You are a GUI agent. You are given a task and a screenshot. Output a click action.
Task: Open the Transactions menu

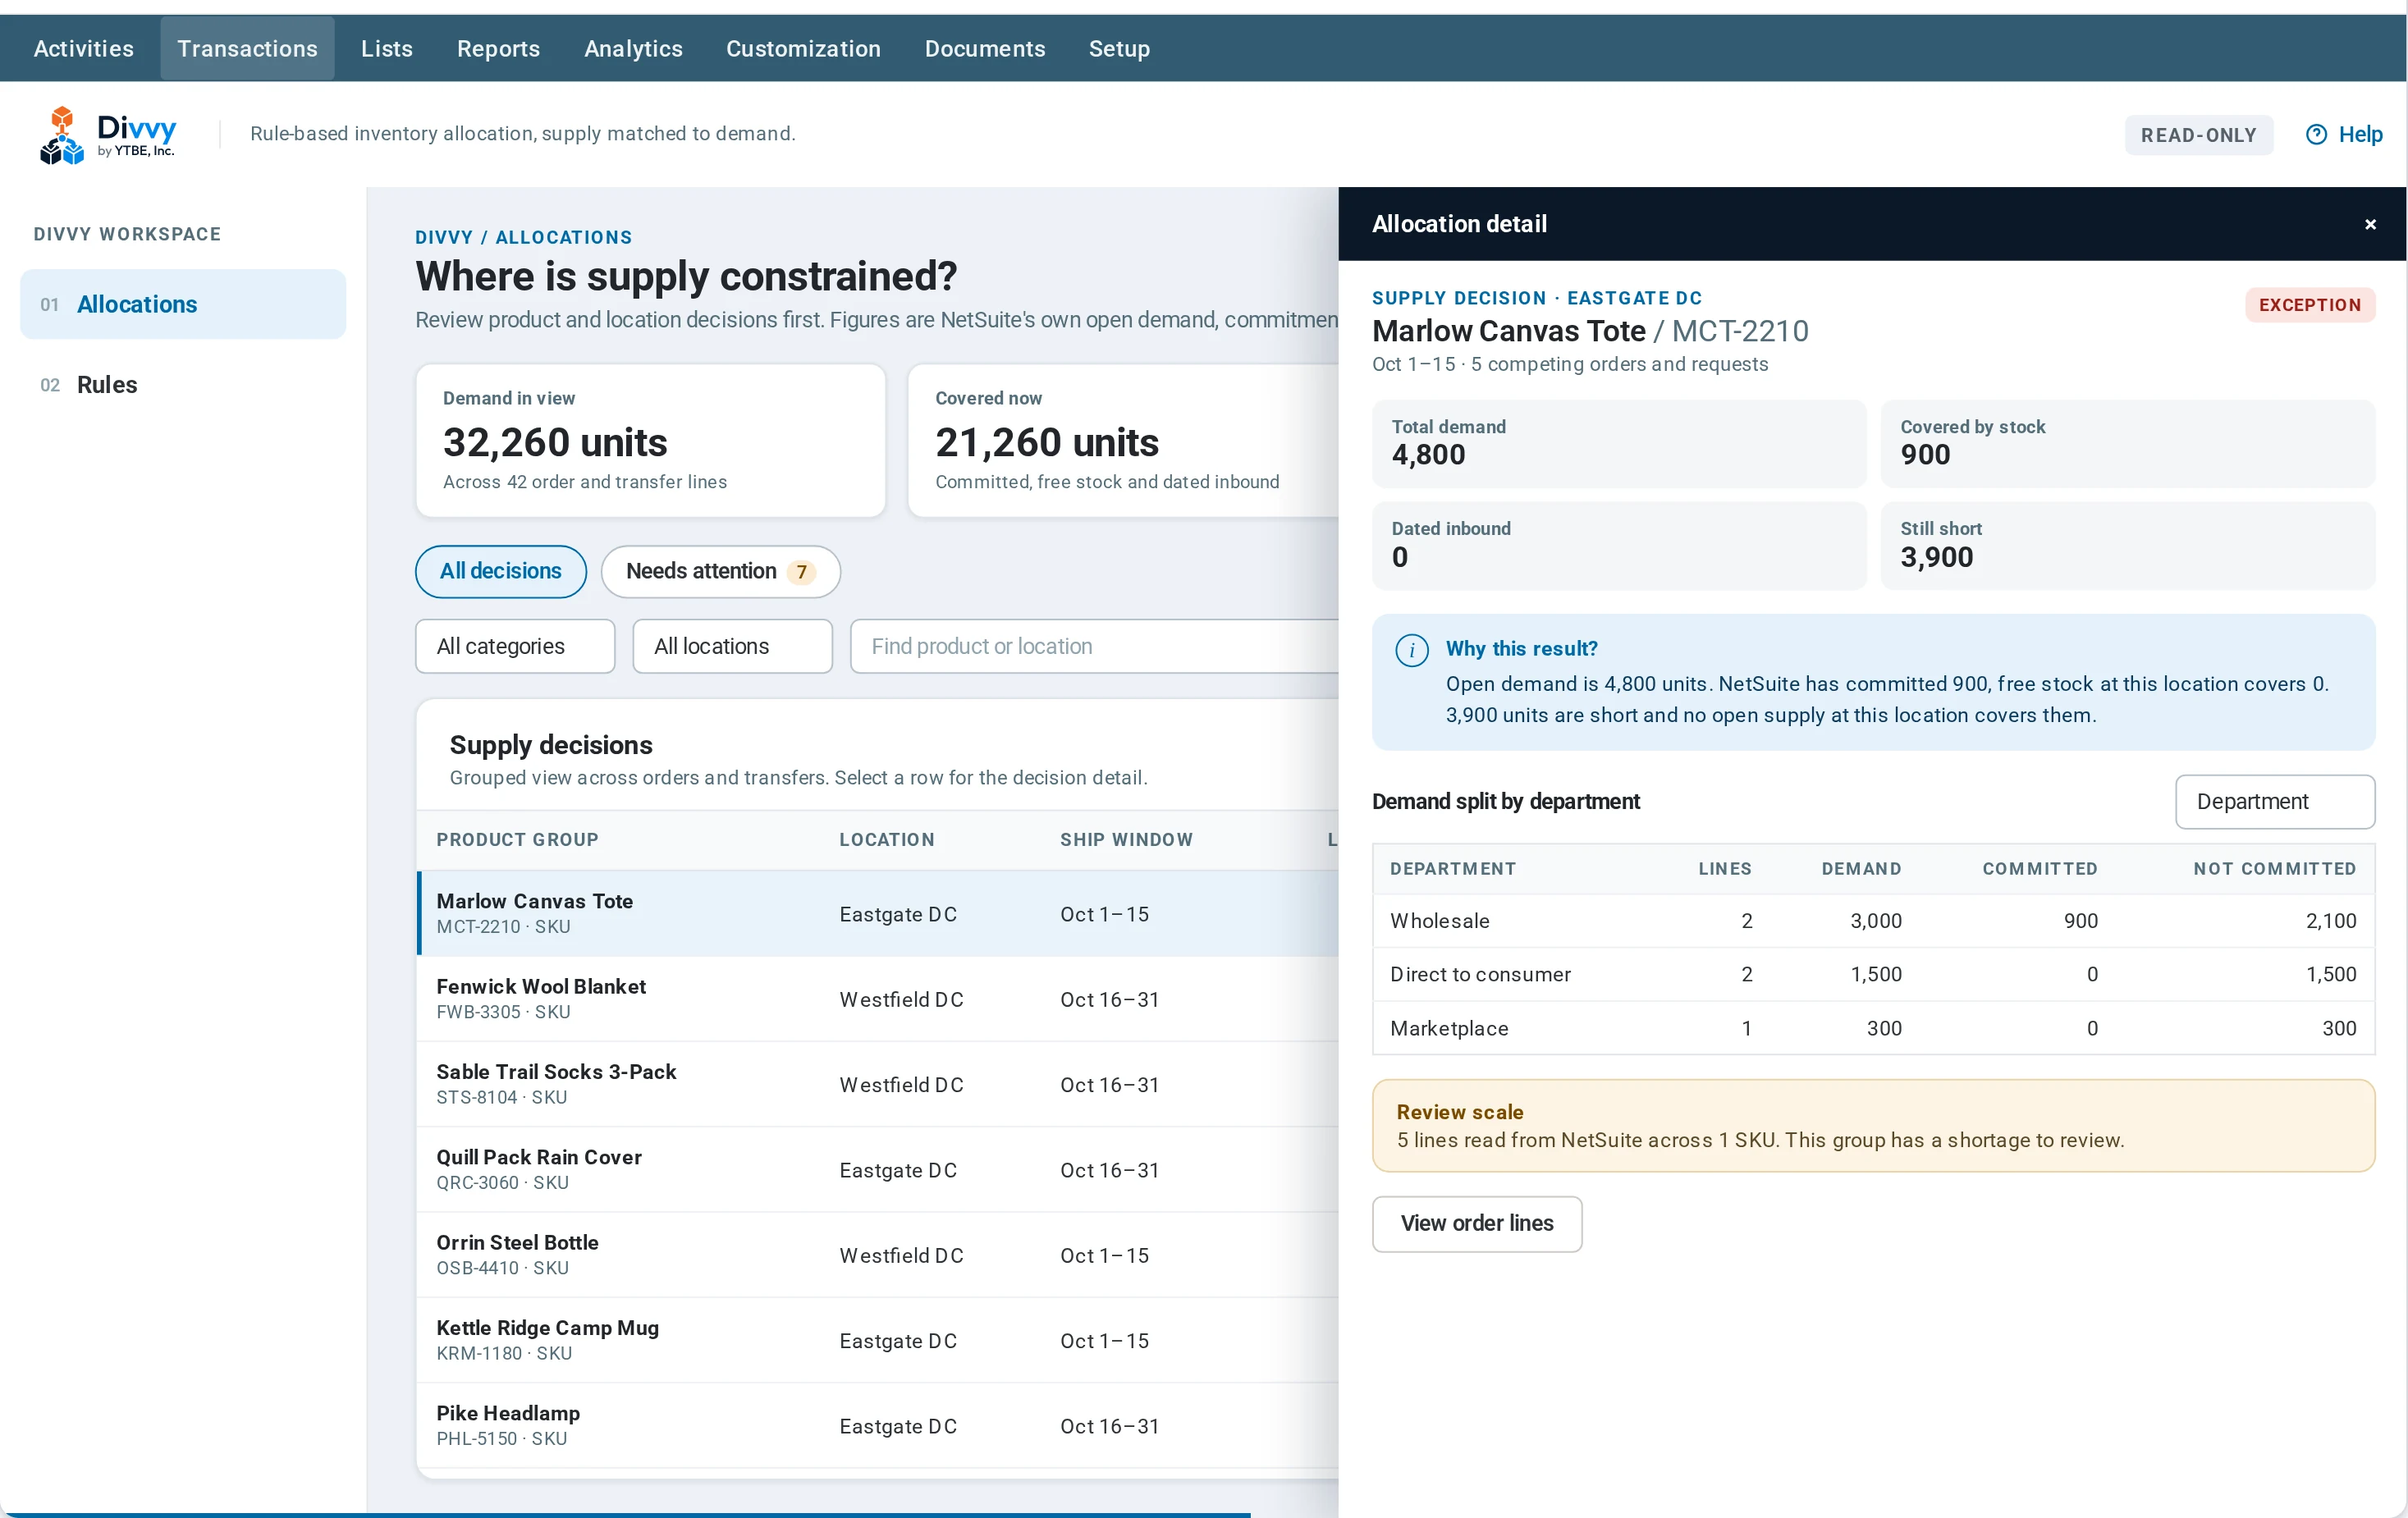coord(247,48)
